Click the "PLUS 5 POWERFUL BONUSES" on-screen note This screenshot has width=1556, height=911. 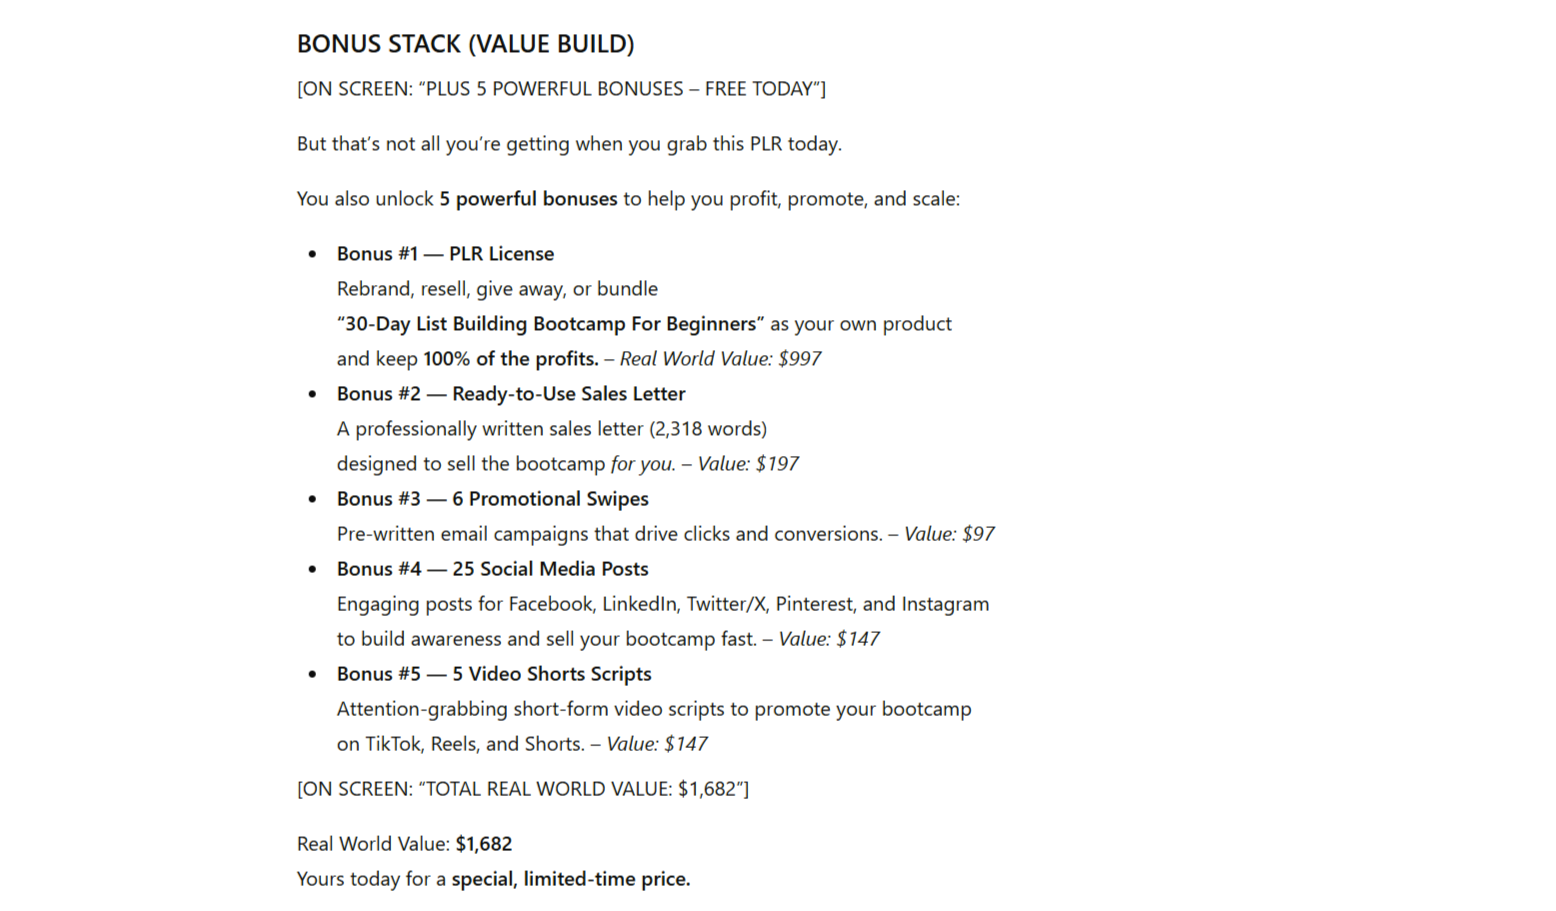click(561, 89)
